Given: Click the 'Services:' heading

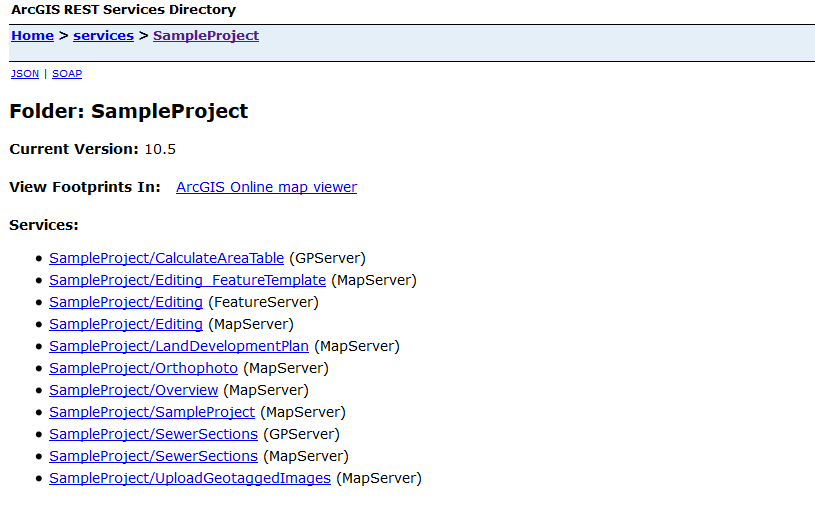Looking at the screenshot, I should (x=44, y=225).
